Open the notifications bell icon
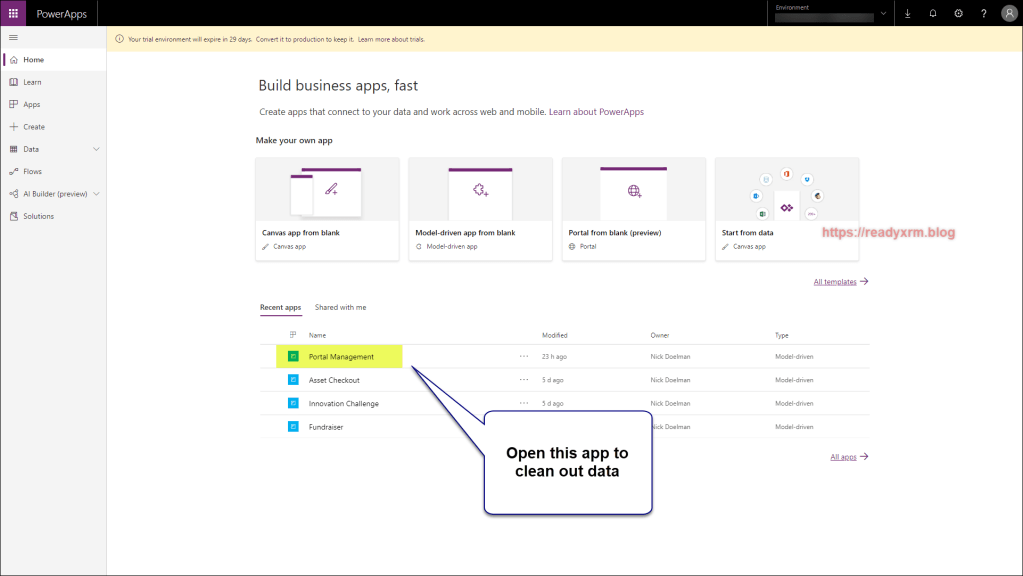This screenshot has width=1023, height=576. coord(933,13)
